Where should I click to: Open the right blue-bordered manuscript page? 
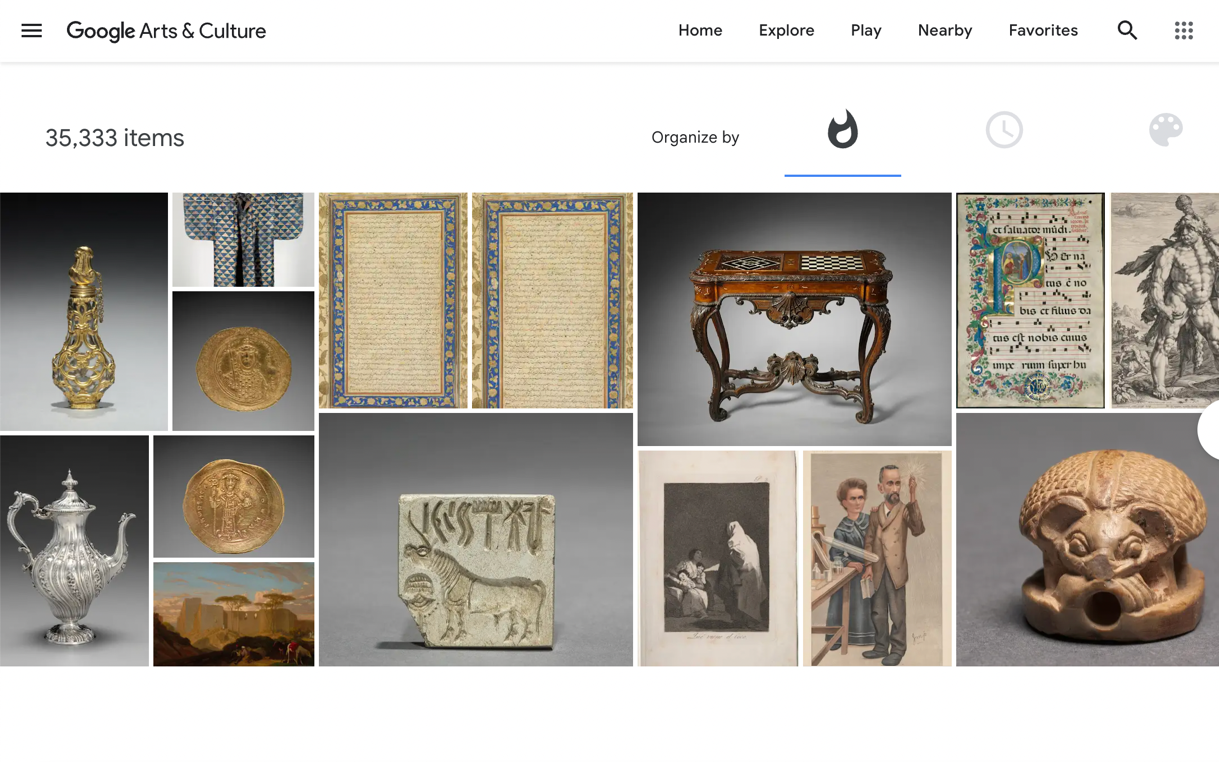[x=552, y=301]
